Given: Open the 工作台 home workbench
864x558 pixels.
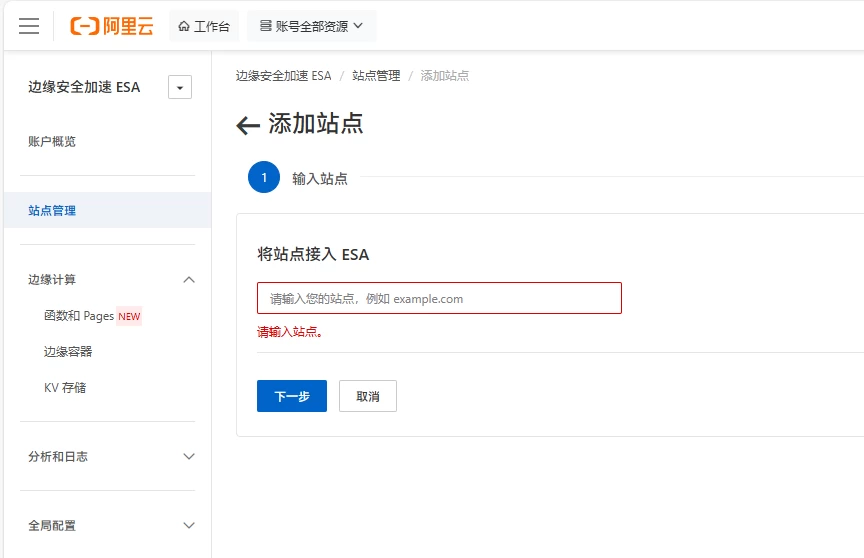Looking at the screenshot, I should (x=203, y=26).
